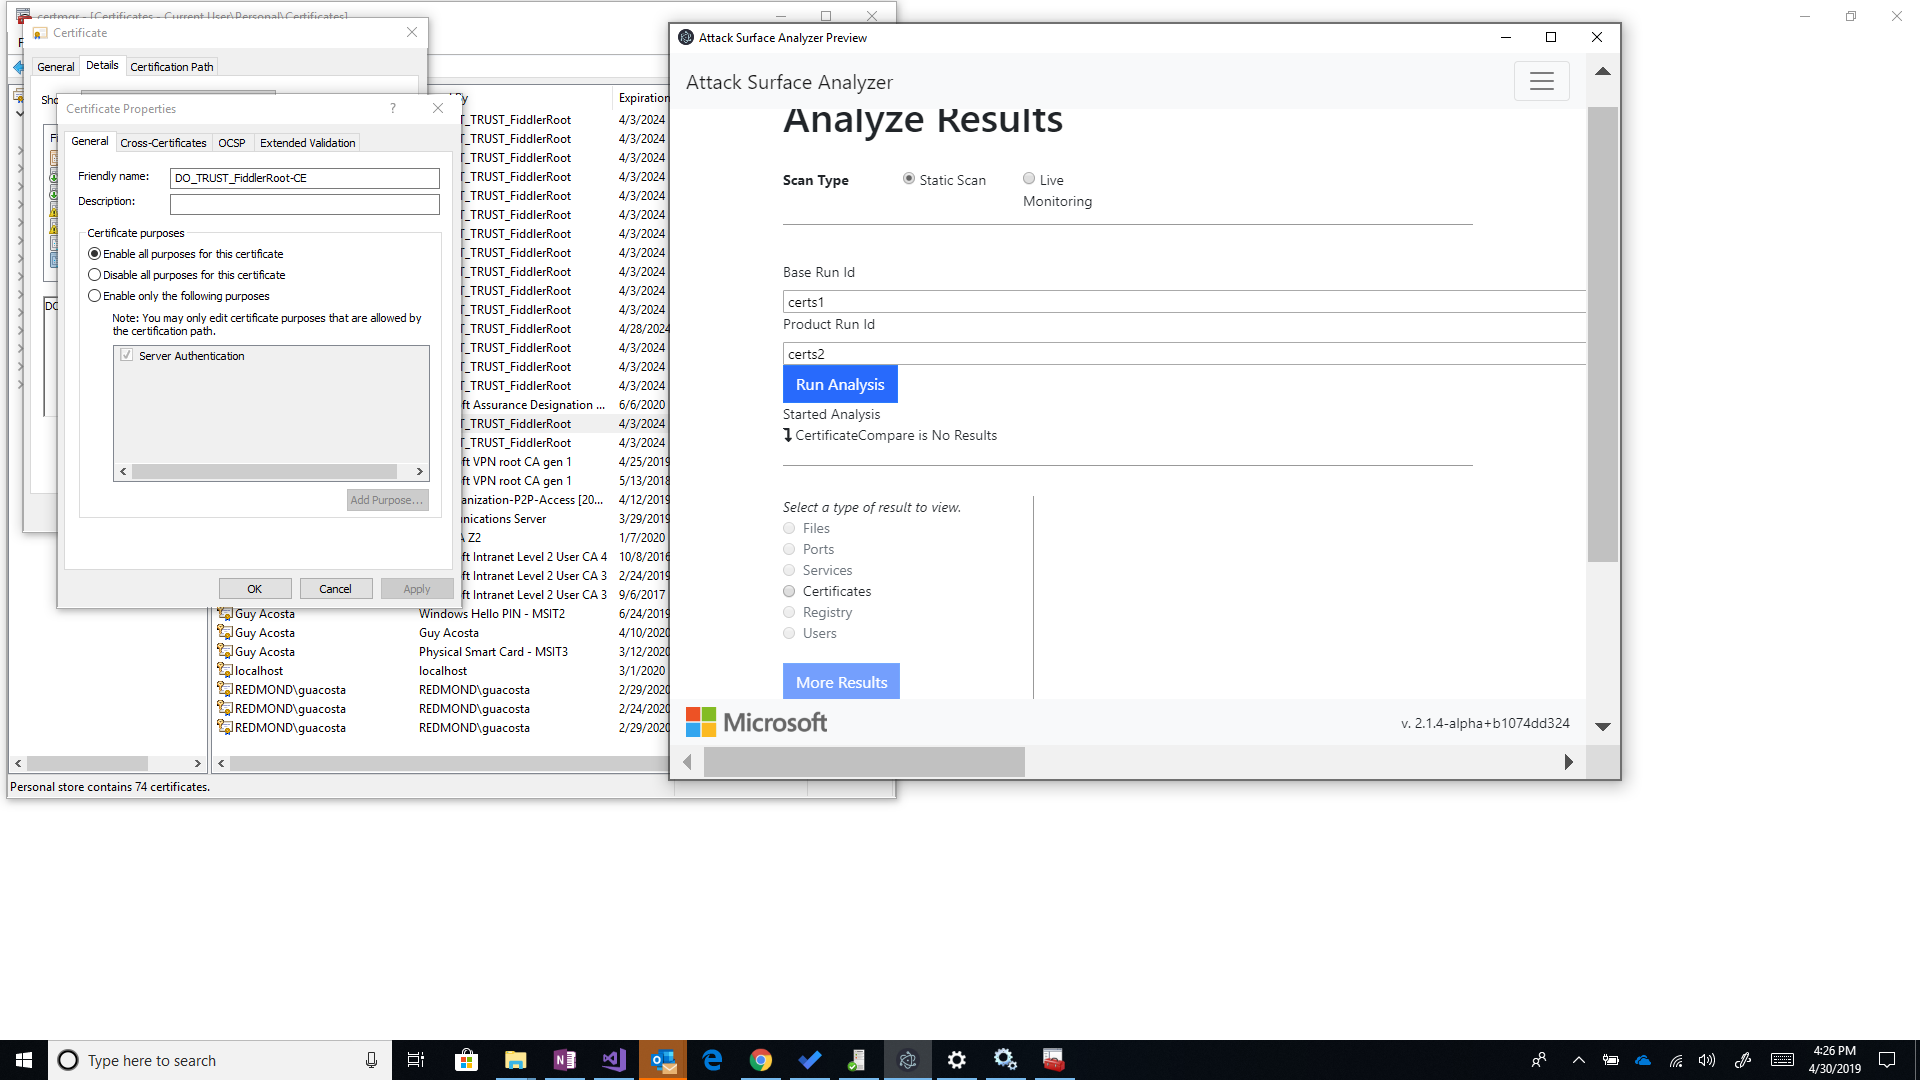Choose the Certificates result type
This screenshot has height=1080, width=1920.
pos(789,592)
